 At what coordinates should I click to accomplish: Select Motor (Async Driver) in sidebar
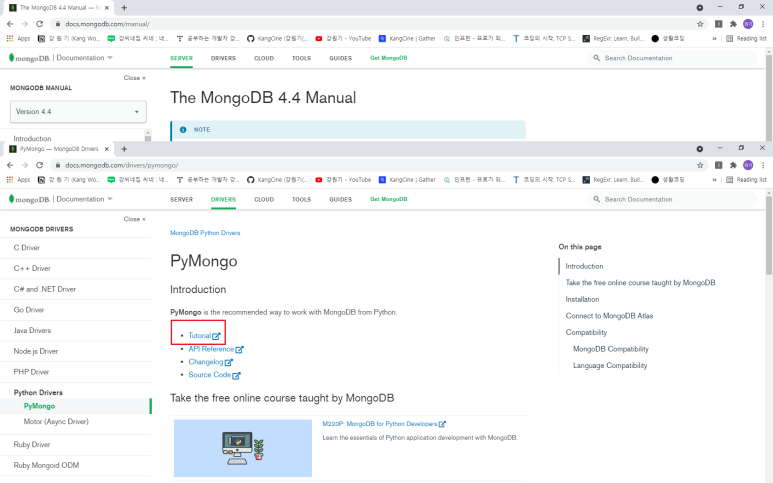click(56, 421)
